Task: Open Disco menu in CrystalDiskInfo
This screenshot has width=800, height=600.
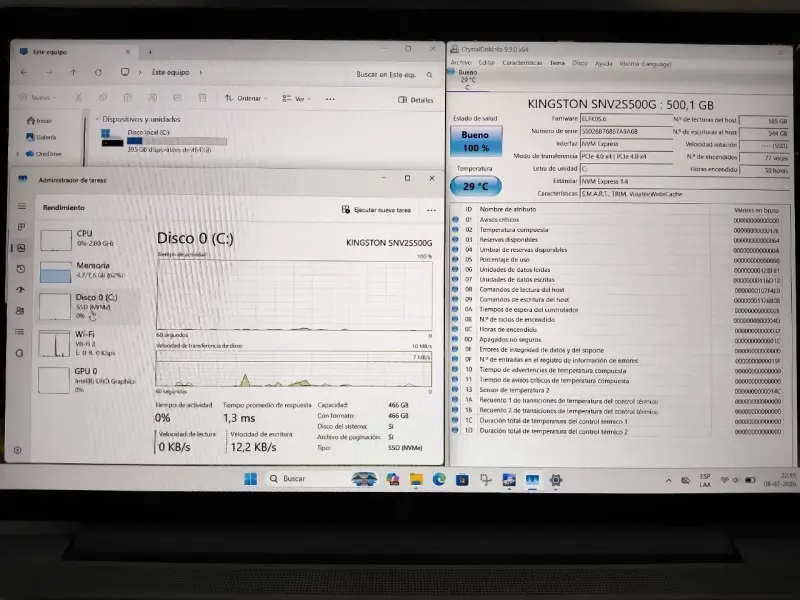Action: tap(580, 63)
